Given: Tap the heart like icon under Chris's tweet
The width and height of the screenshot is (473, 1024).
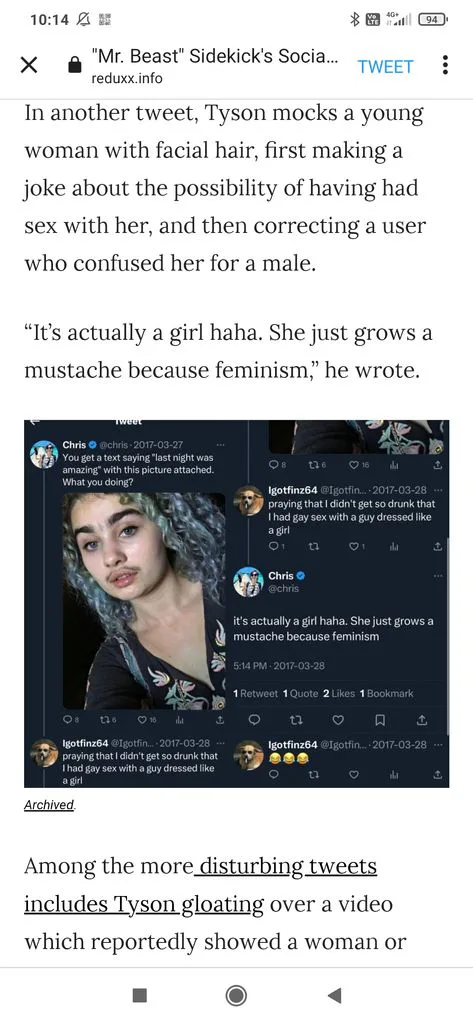Looking at the screenshot, I should coord(338,720).
